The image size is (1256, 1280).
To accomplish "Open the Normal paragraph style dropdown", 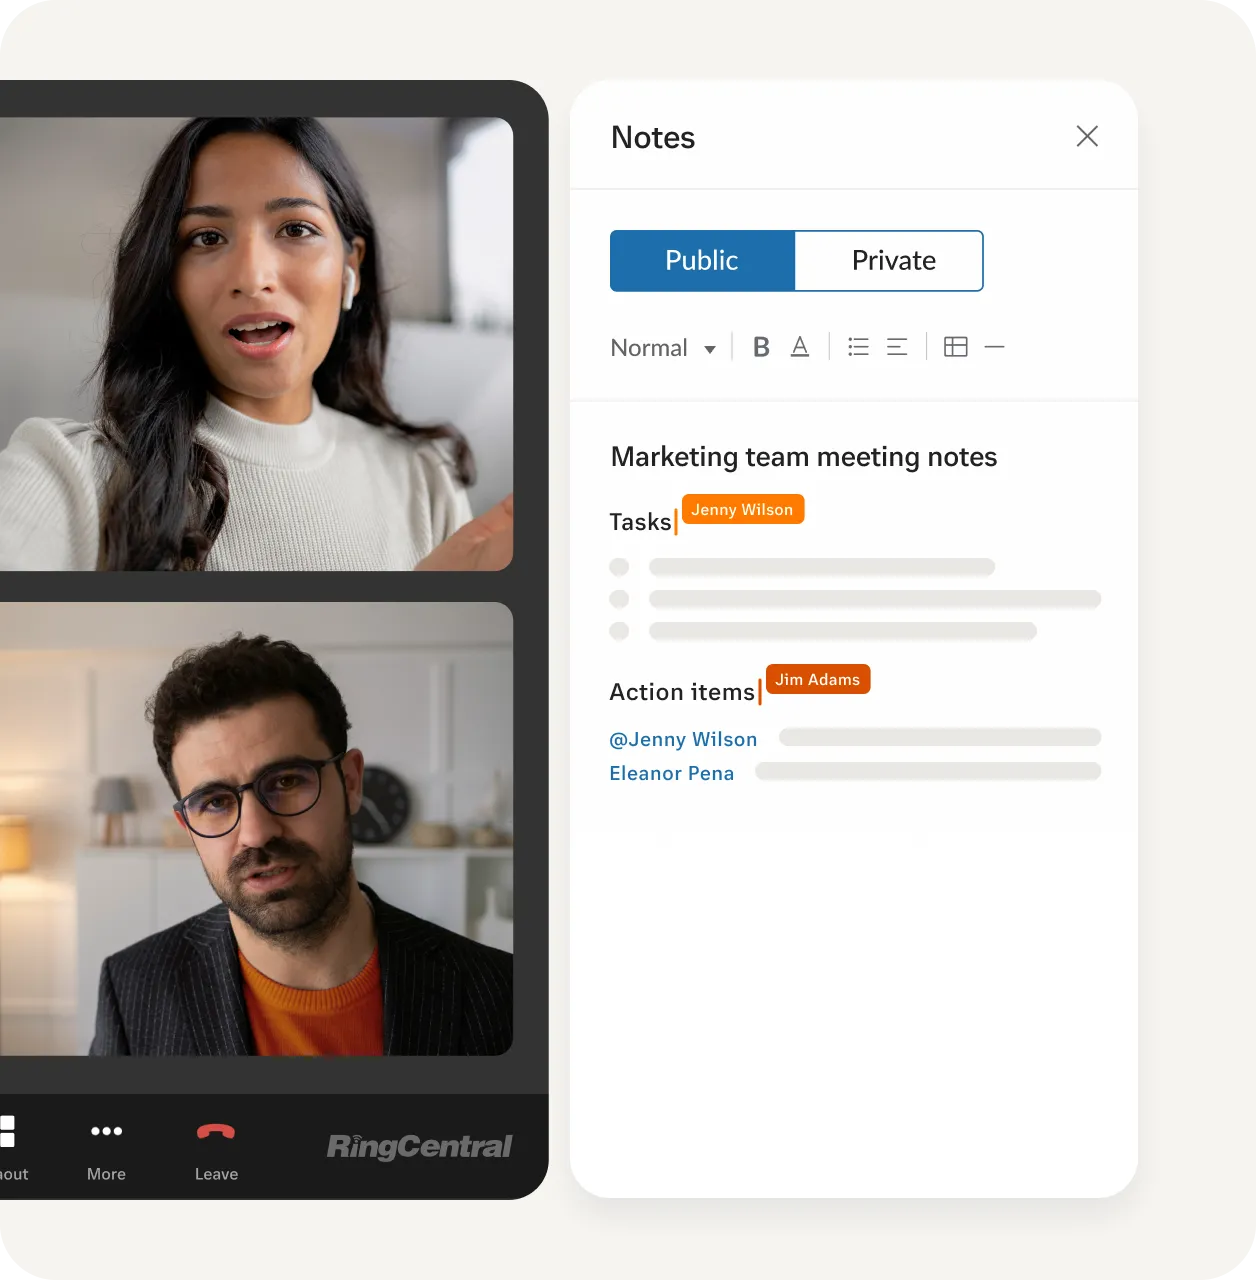I will coord(648,347).
